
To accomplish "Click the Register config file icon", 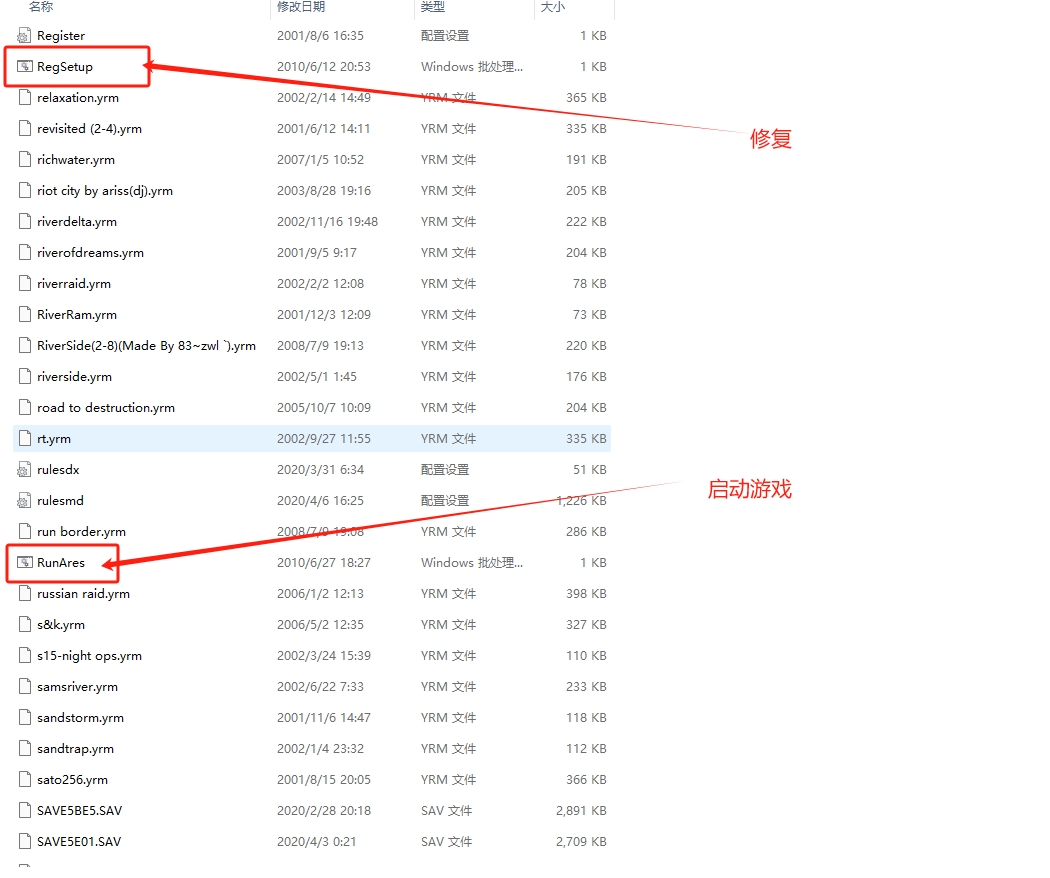I will [x=24, y=36].
